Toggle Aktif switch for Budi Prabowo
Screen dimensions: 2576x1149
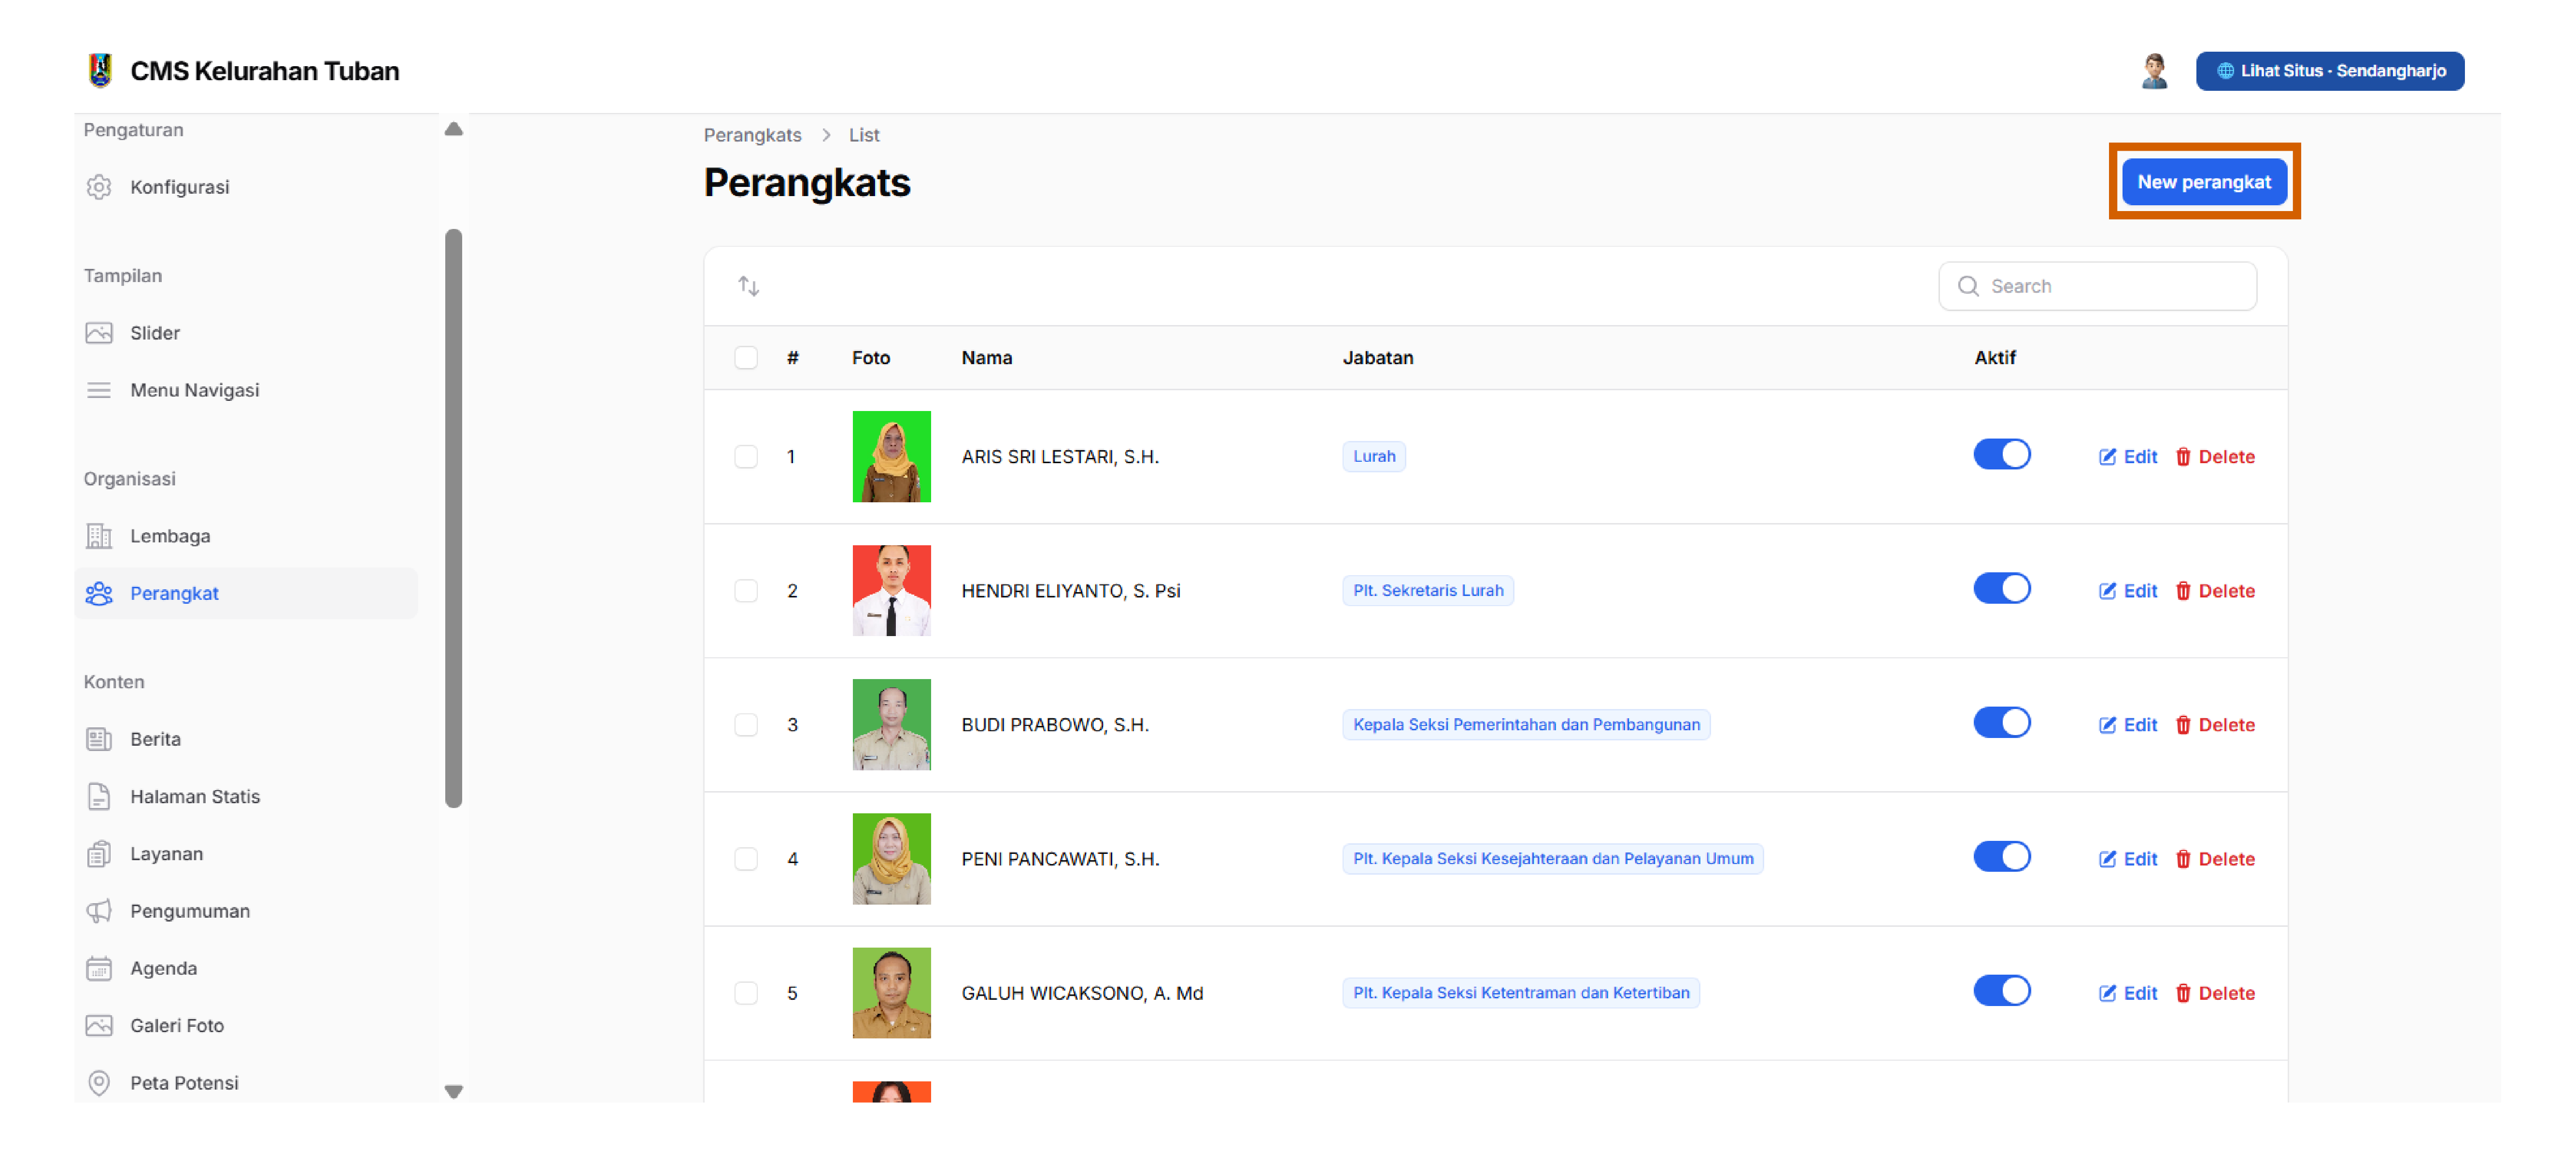click(2002, 723)
